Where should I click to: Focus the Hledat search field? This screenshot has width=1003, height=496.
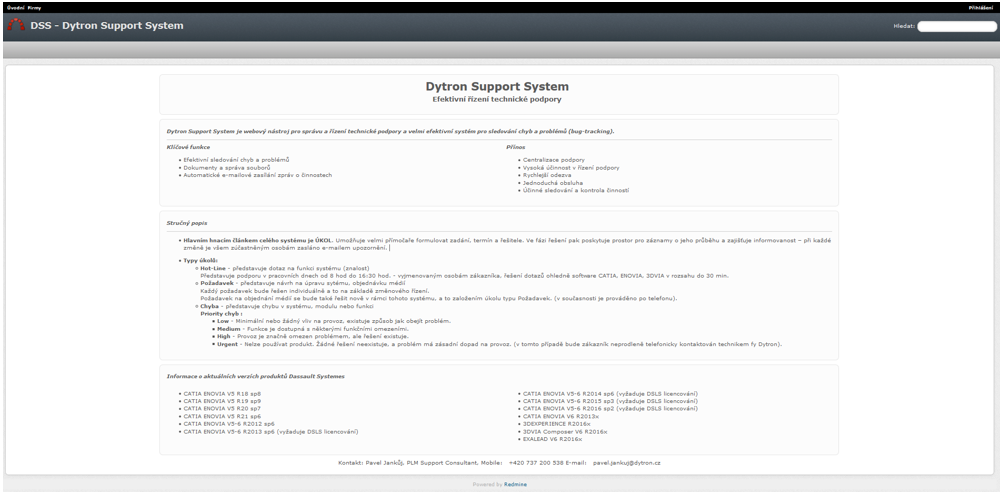[x=957, y=26]
